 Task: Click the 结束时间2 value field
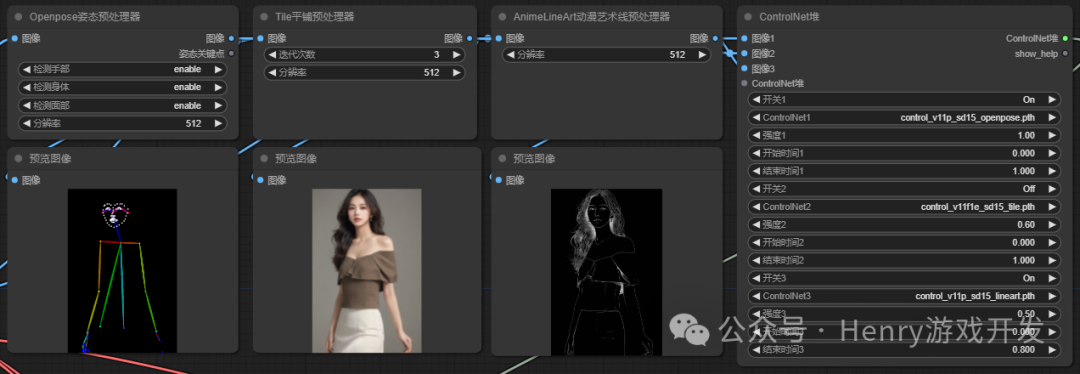tap(904, 260)
